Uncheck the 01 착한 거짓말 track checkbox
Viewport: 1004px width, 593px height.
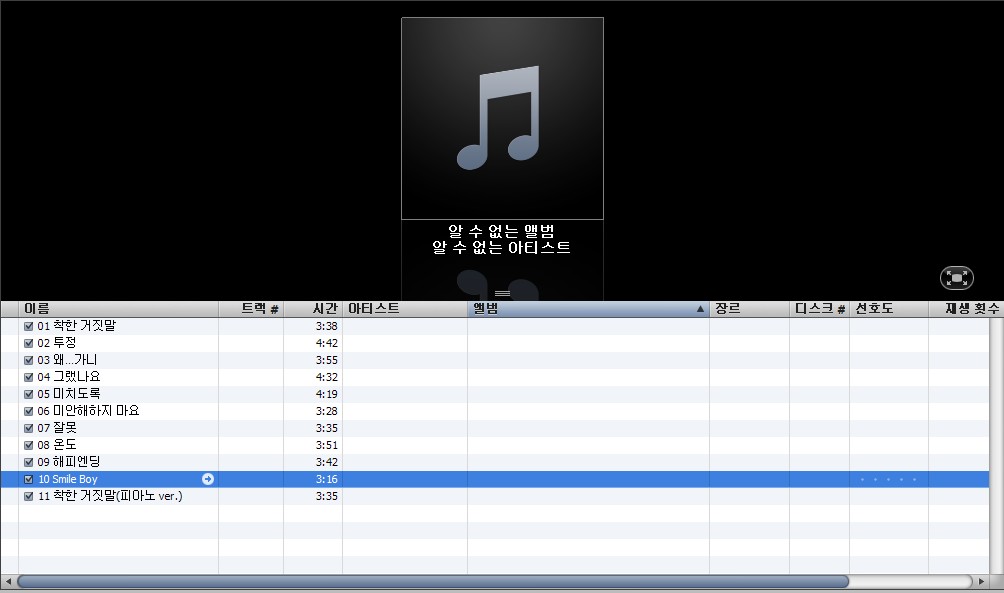(28, 326)
